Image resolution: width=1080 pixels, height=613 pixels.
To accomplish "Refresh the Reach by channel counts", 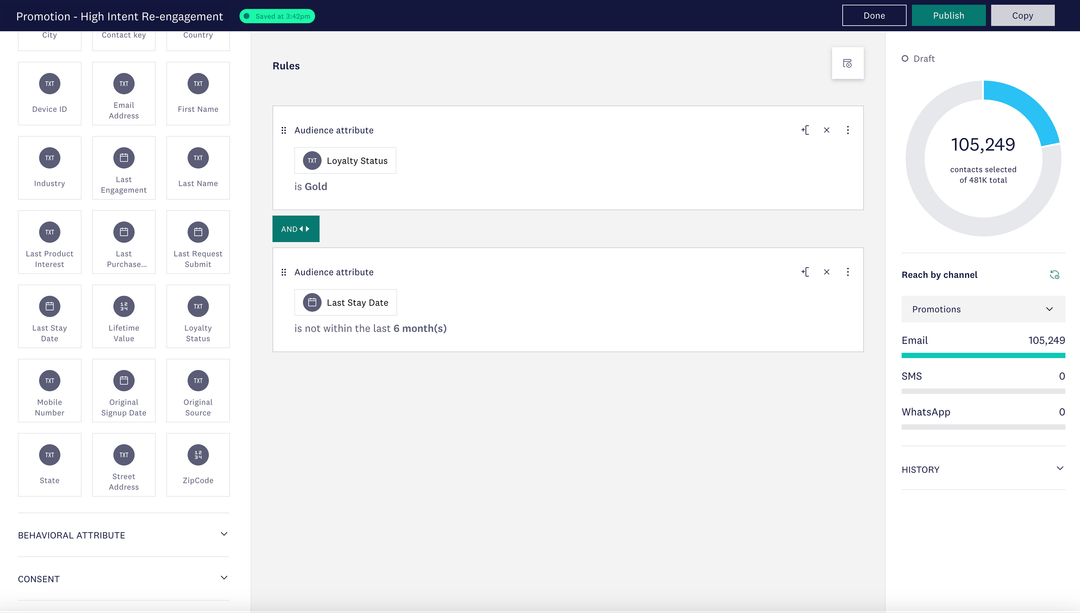I will click(1054, 274).
